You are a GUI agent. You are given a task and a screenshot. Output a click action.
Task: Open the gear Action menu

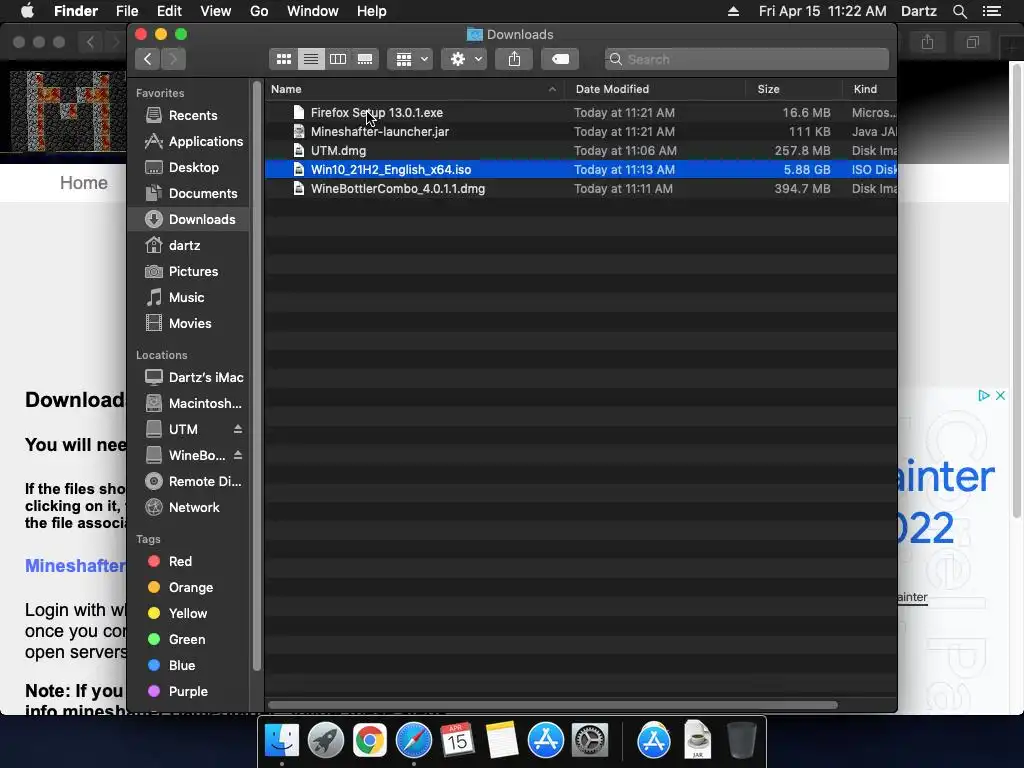pos(464,59)
